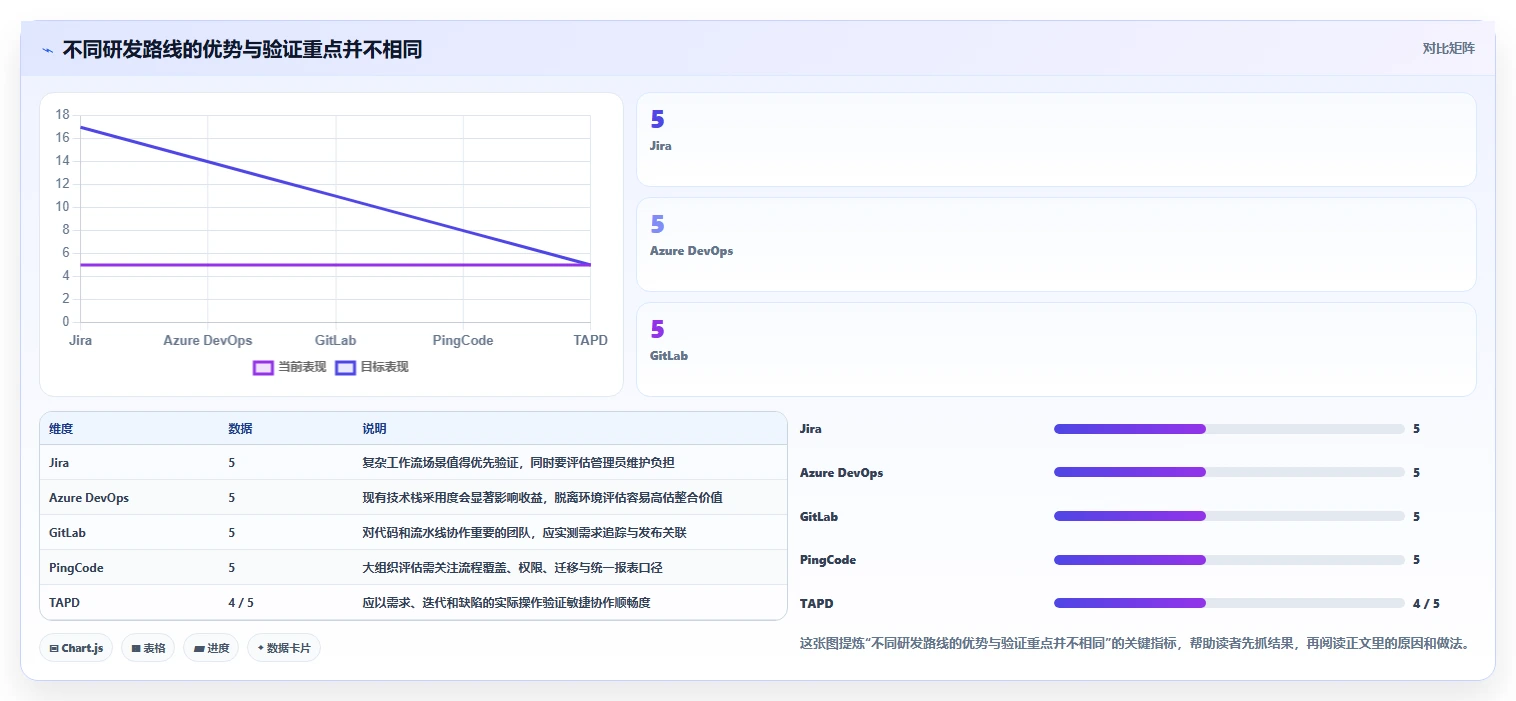Click the 维度 column header

(61, 428)
